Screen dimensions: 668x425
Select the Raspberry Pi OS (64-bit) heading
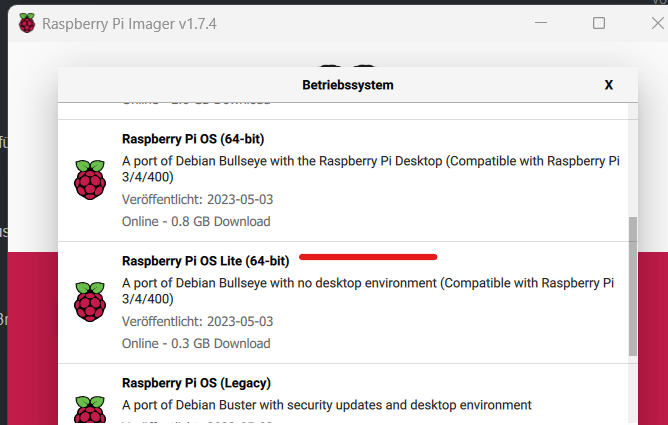193,138
